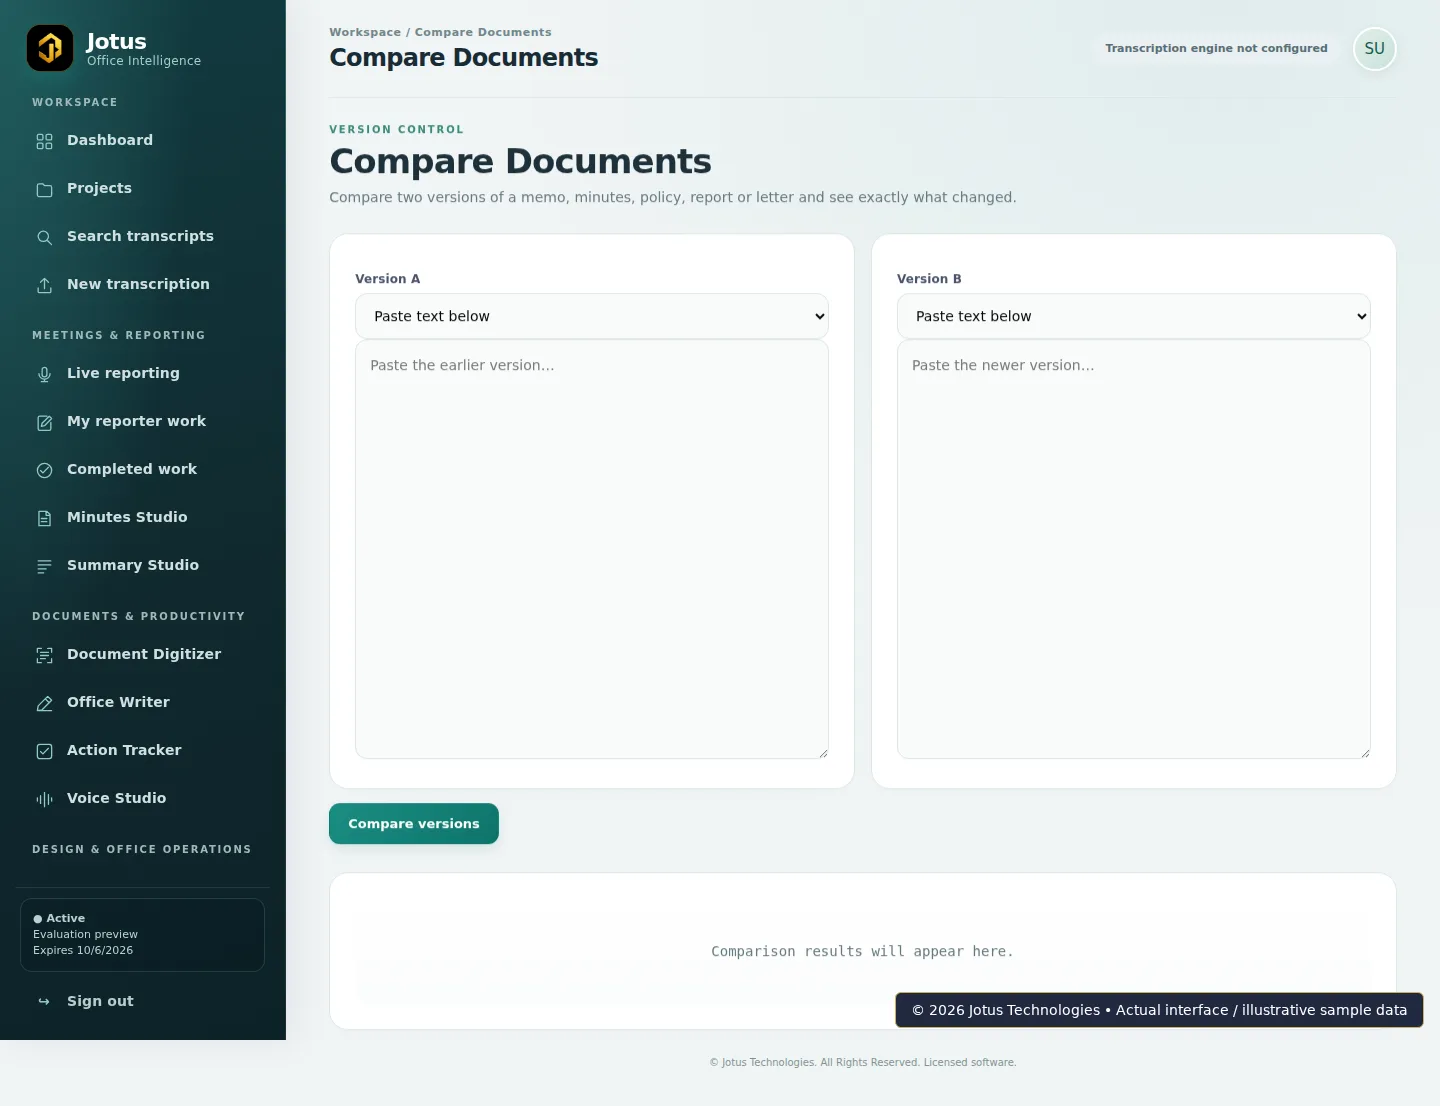Click the 'DOCUMENTS & PRODUCTIVITY' section header
Image resolution: width=1440 pixels, height=1106 pixels.
[139, 616]
